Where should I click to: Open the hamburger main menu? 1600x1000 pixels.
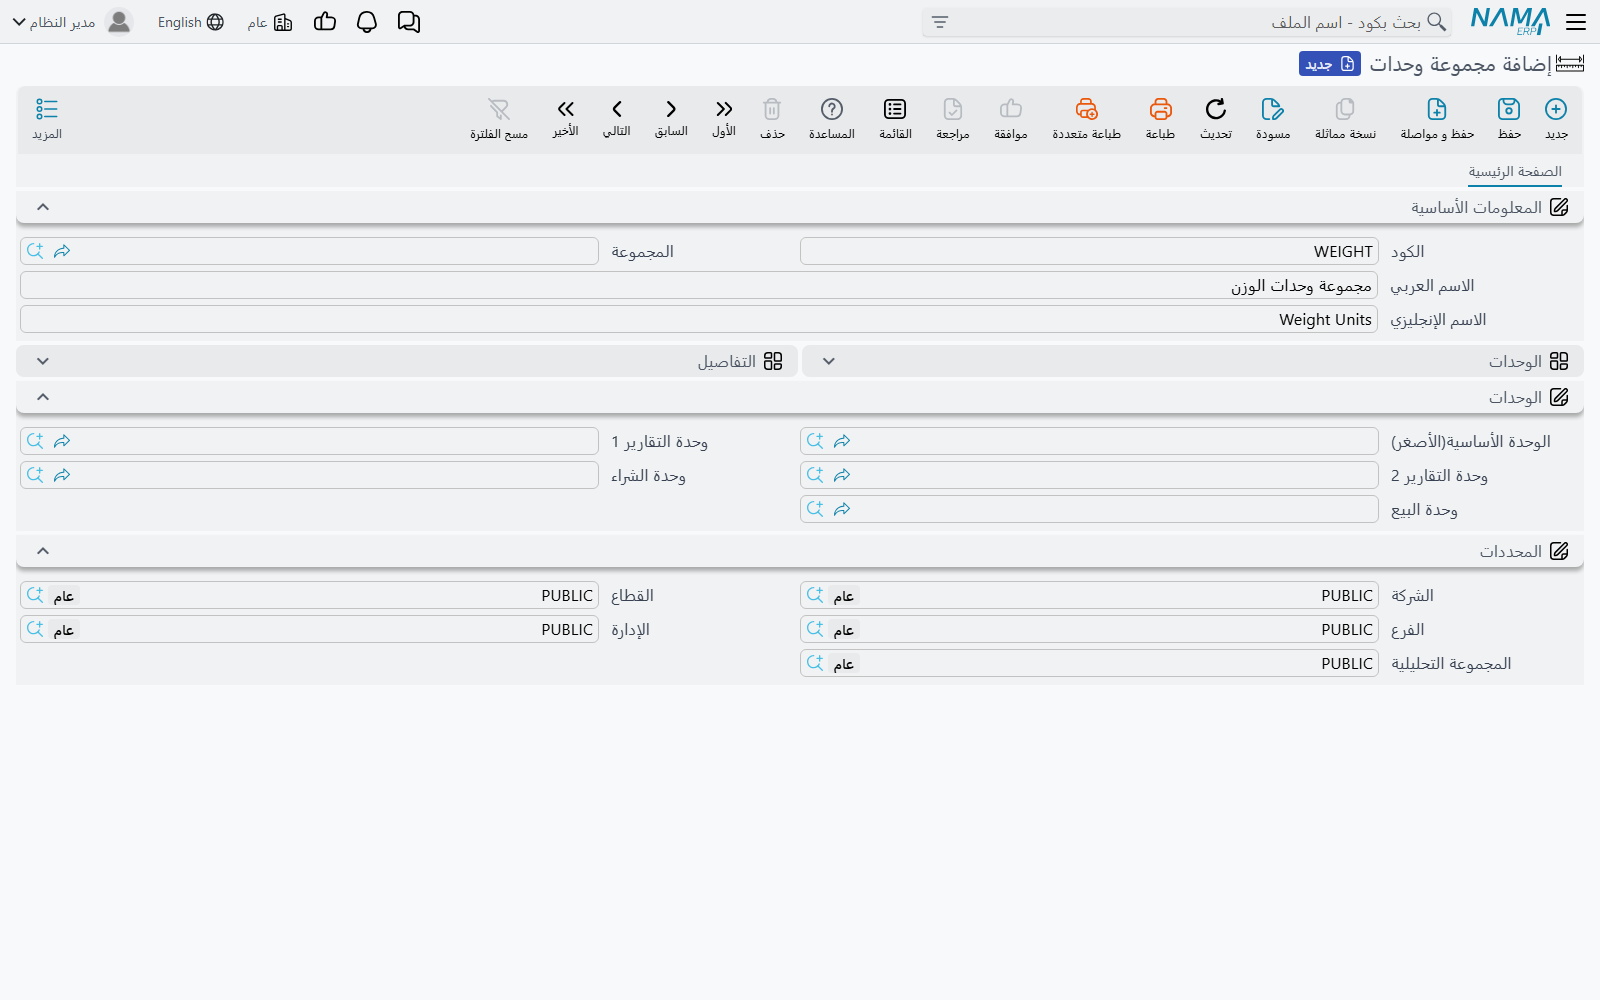(1576, 22)
